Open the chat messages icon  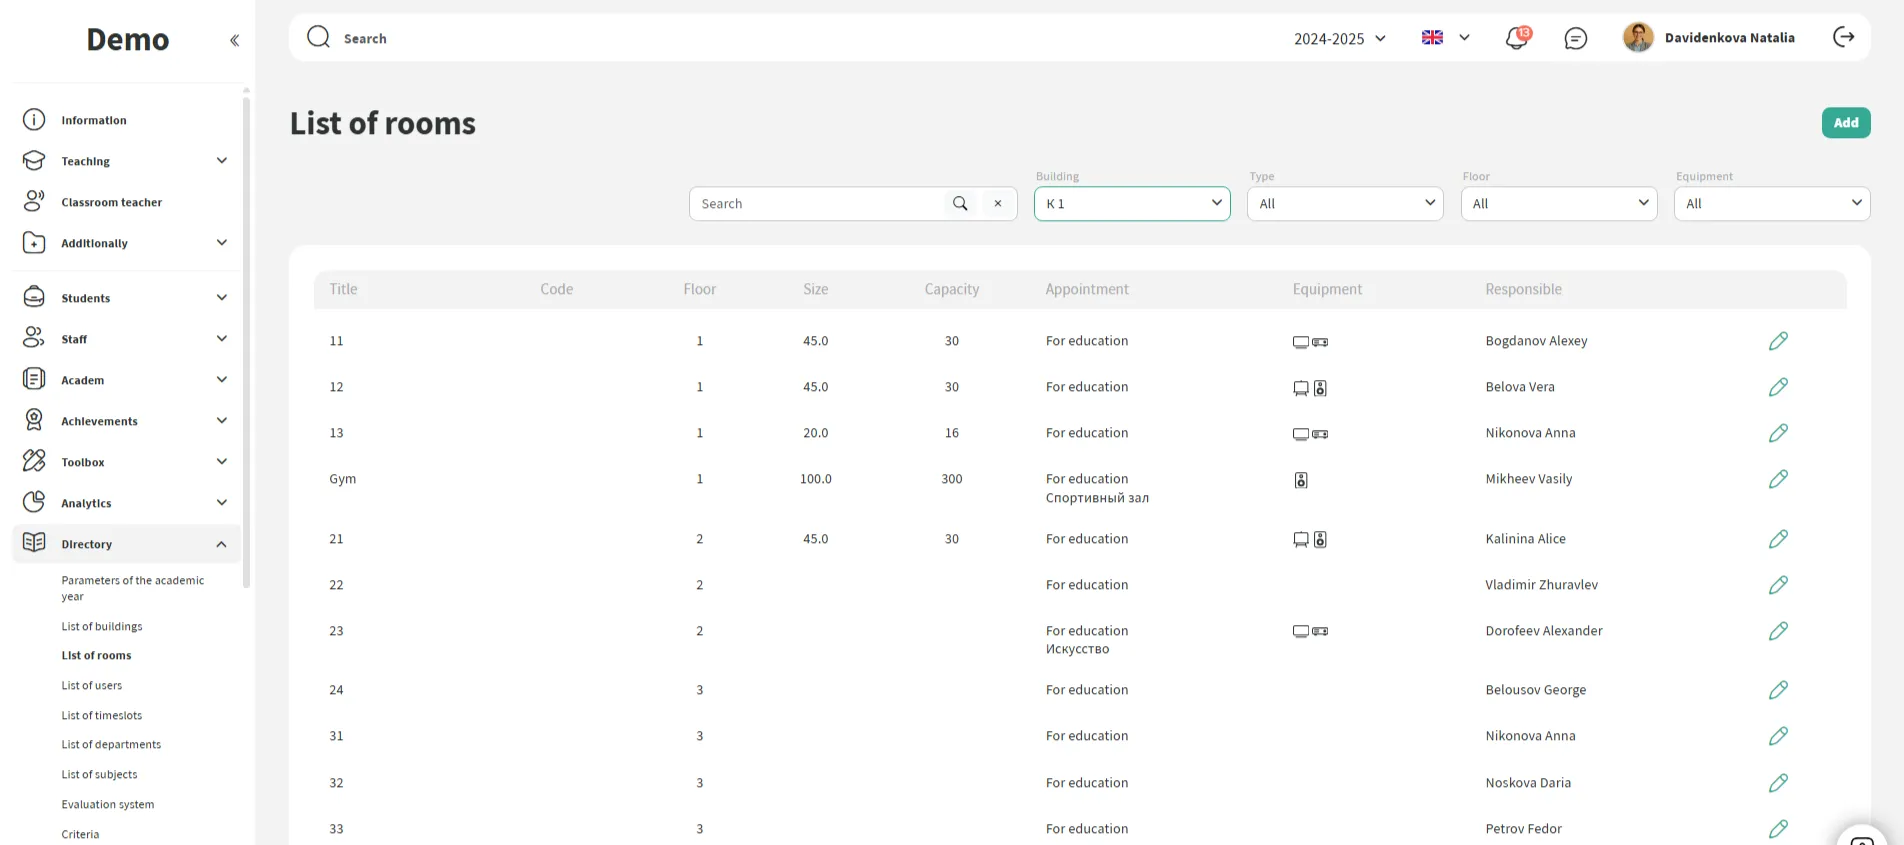click(1575, 38)
